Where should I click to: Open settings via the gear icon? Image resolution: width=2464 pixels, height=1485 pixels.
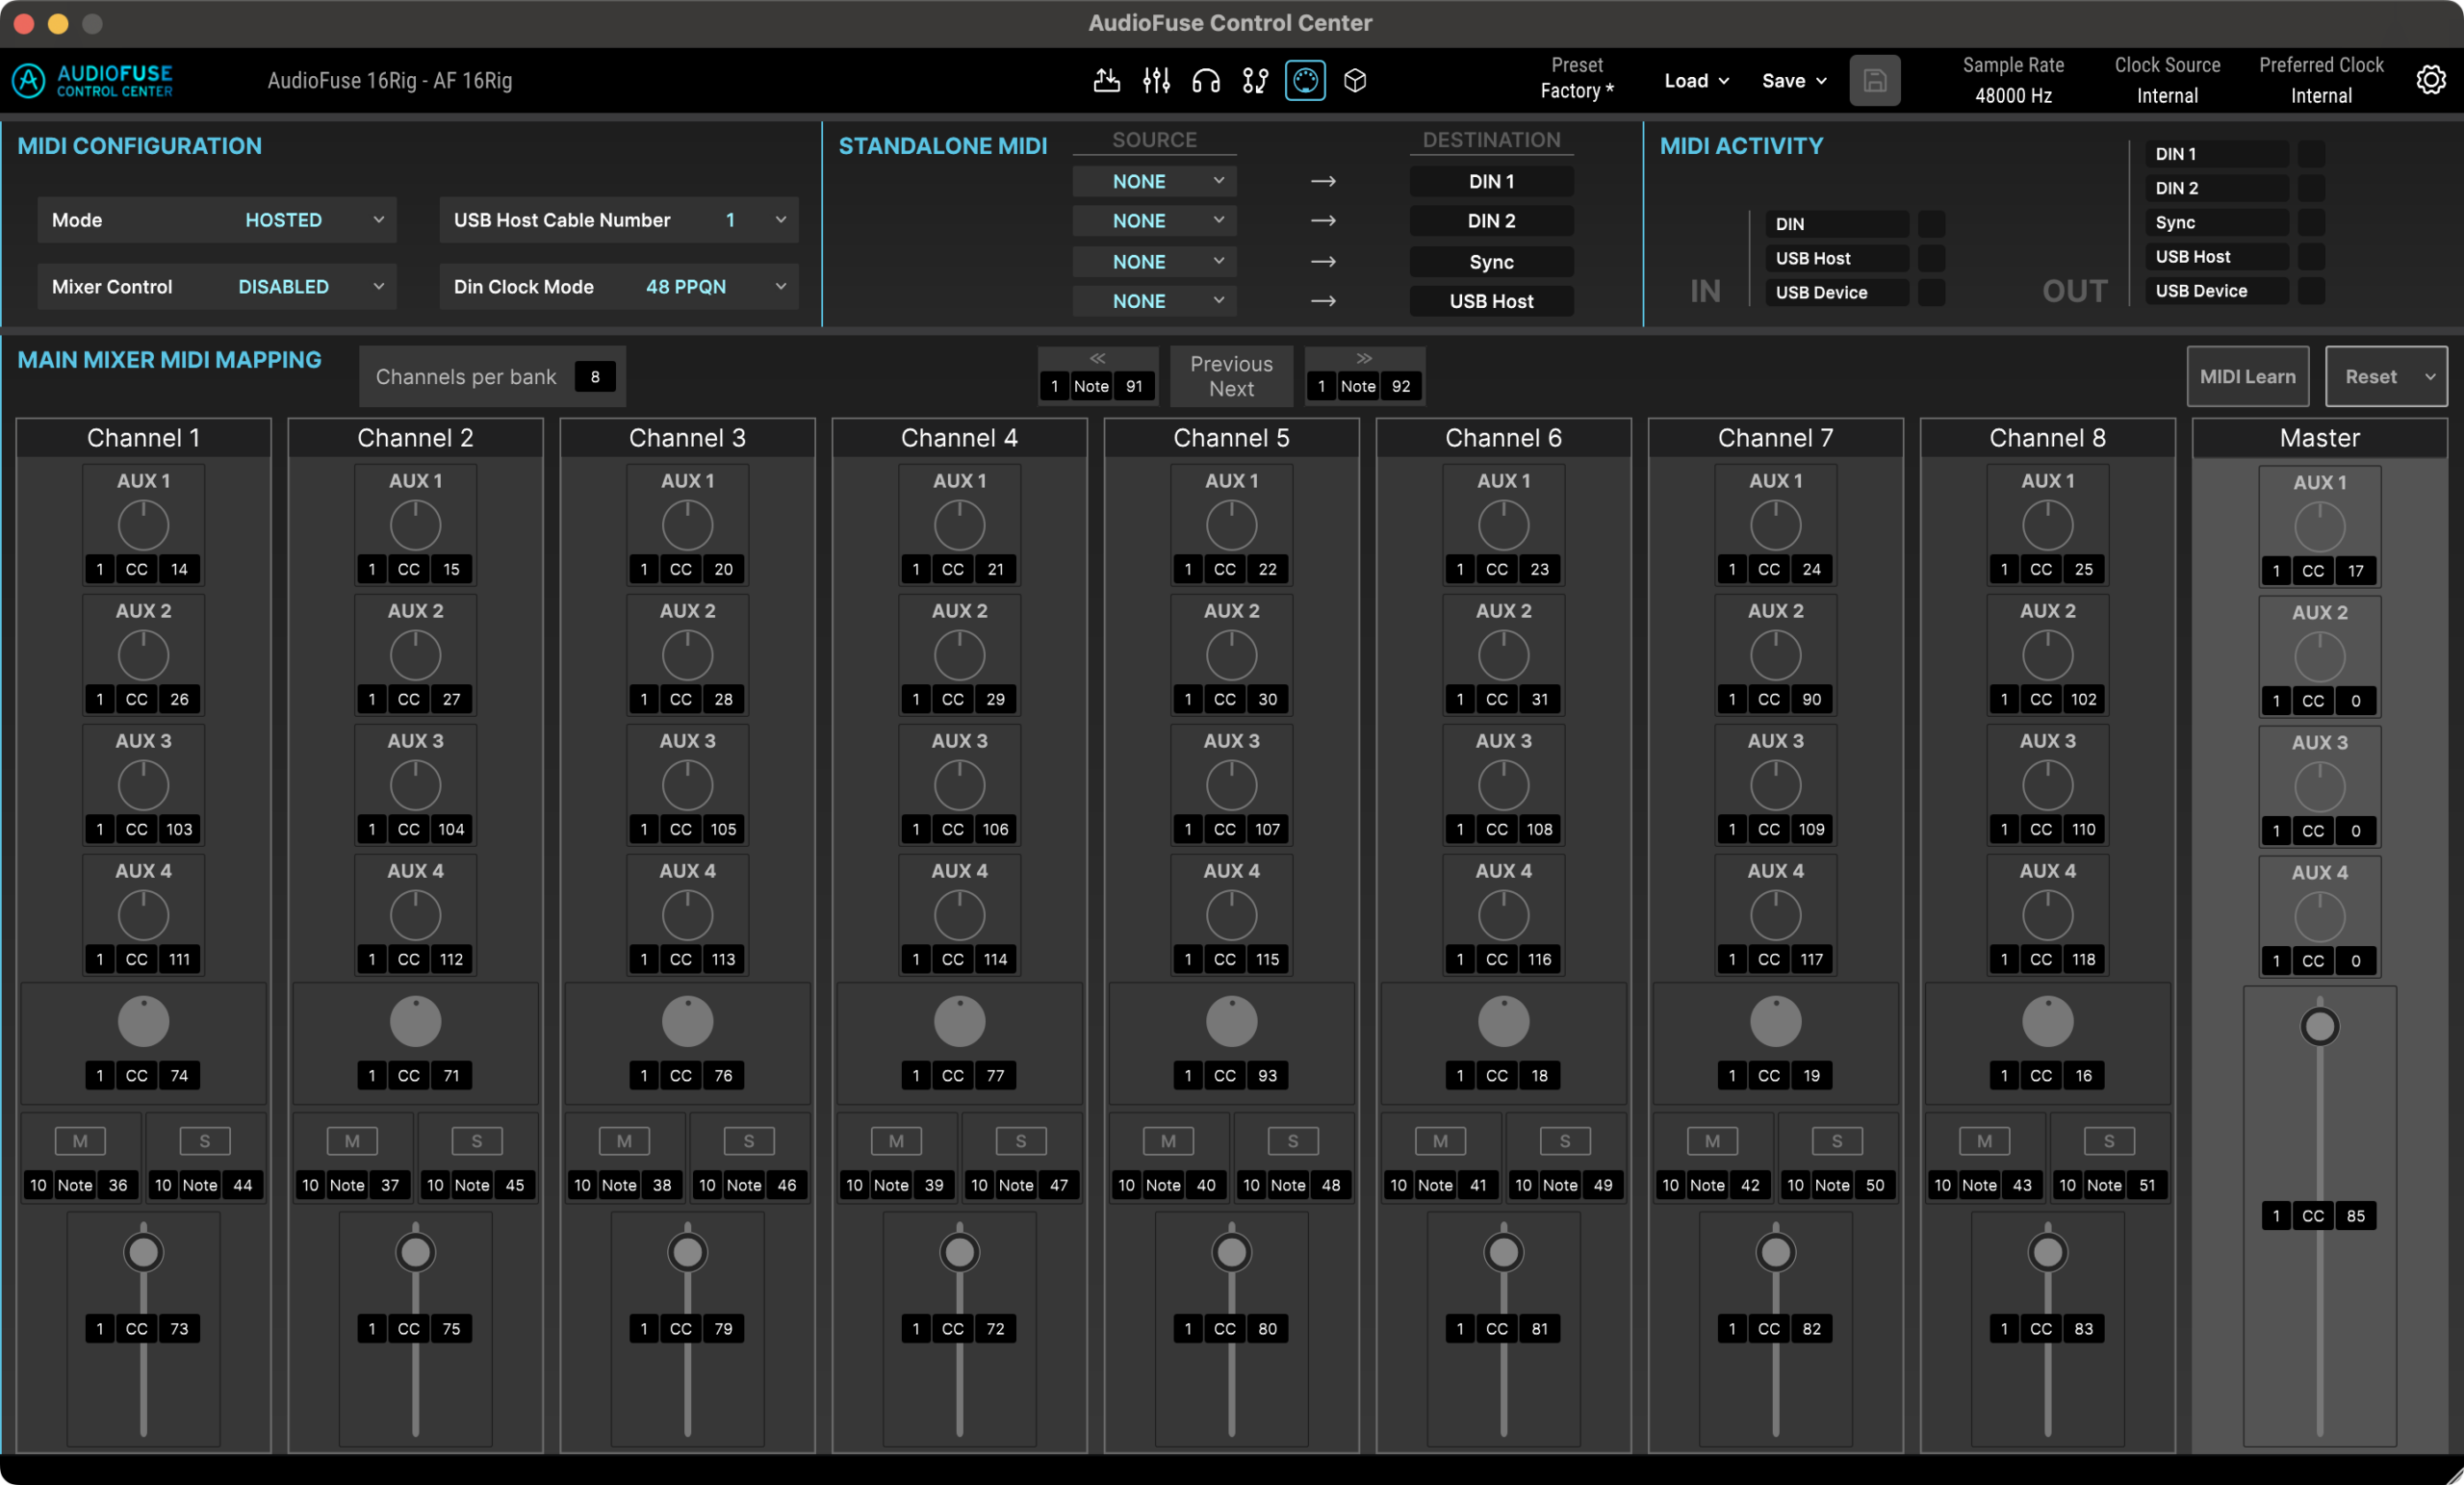click(x=2430, y=80)
